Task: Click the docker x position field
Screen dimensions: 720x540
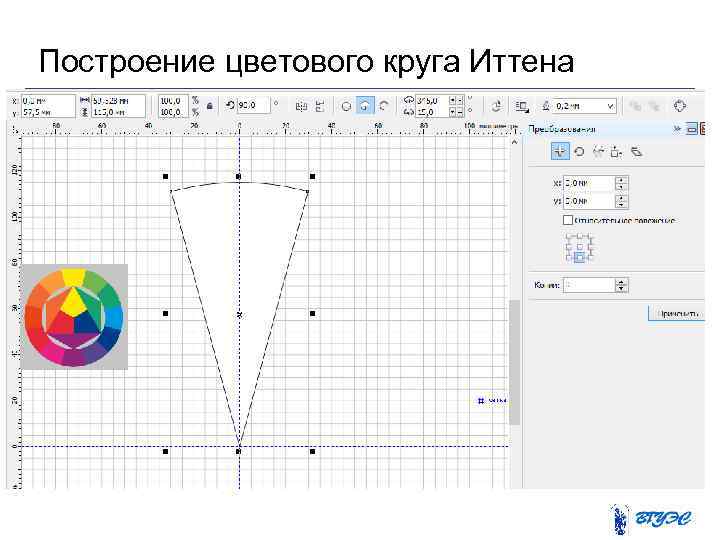Action: point(589,183)
